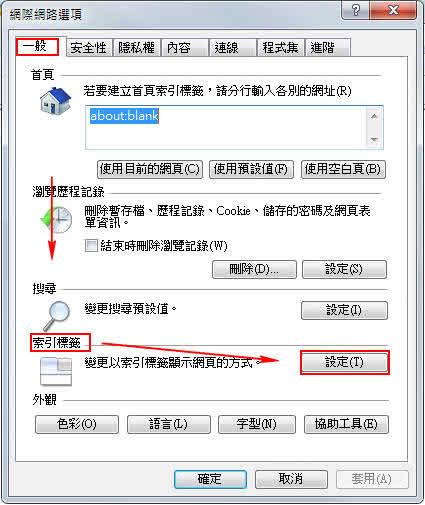This screenshot has height=505, width=425.
Task: Open tab settings with 設定(T) button
Action: 344,362
